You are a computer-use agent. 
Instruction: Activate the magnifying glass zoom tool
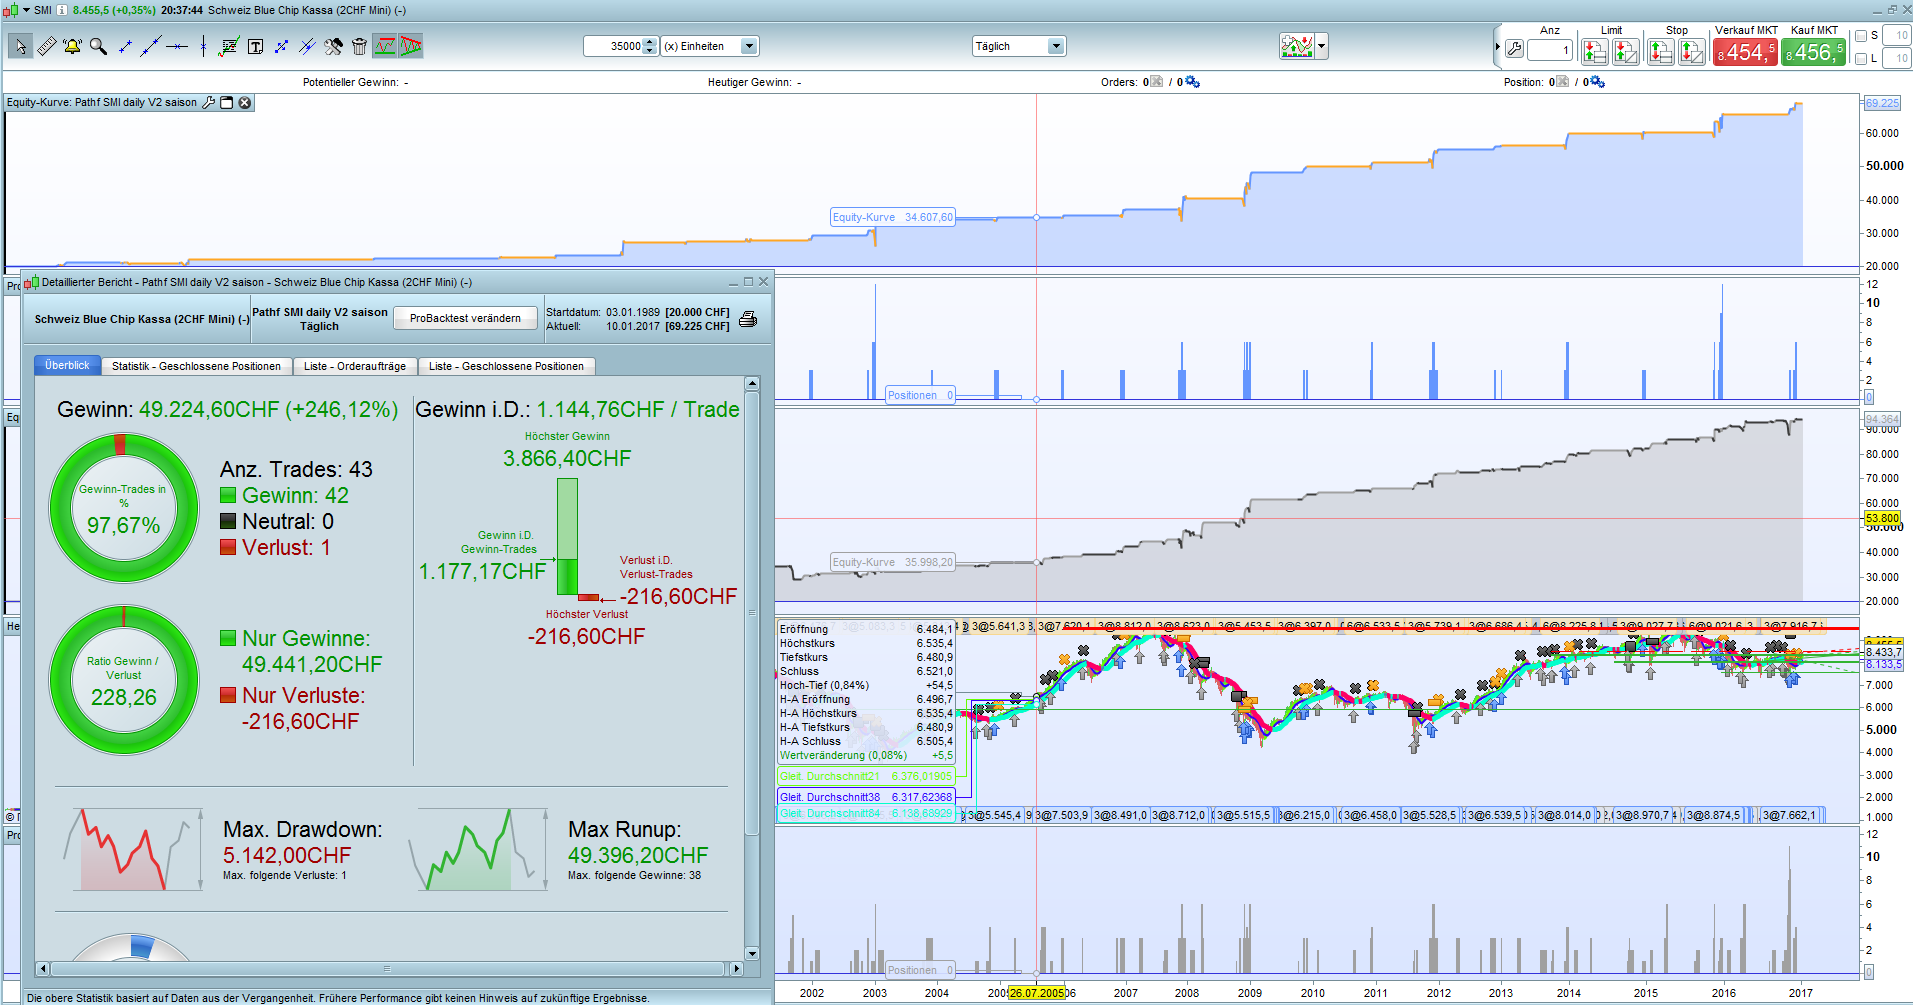[x=98, y=46]
